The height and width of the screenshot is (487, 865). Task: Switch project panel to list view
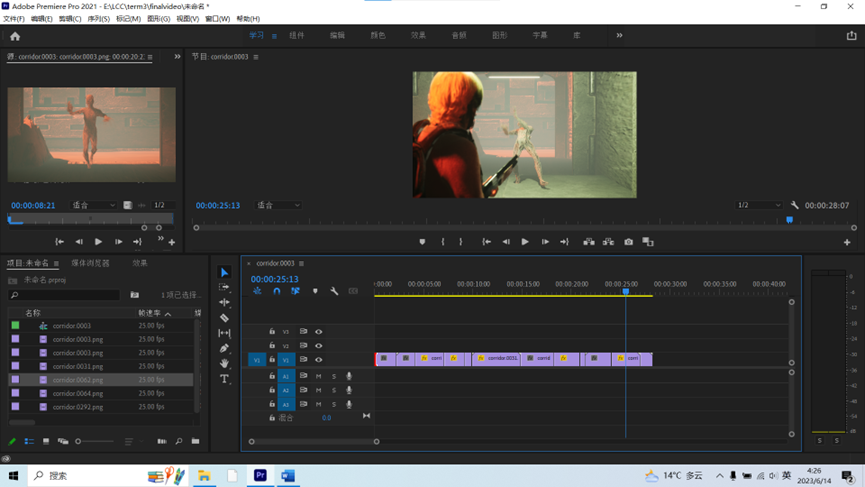29,441
